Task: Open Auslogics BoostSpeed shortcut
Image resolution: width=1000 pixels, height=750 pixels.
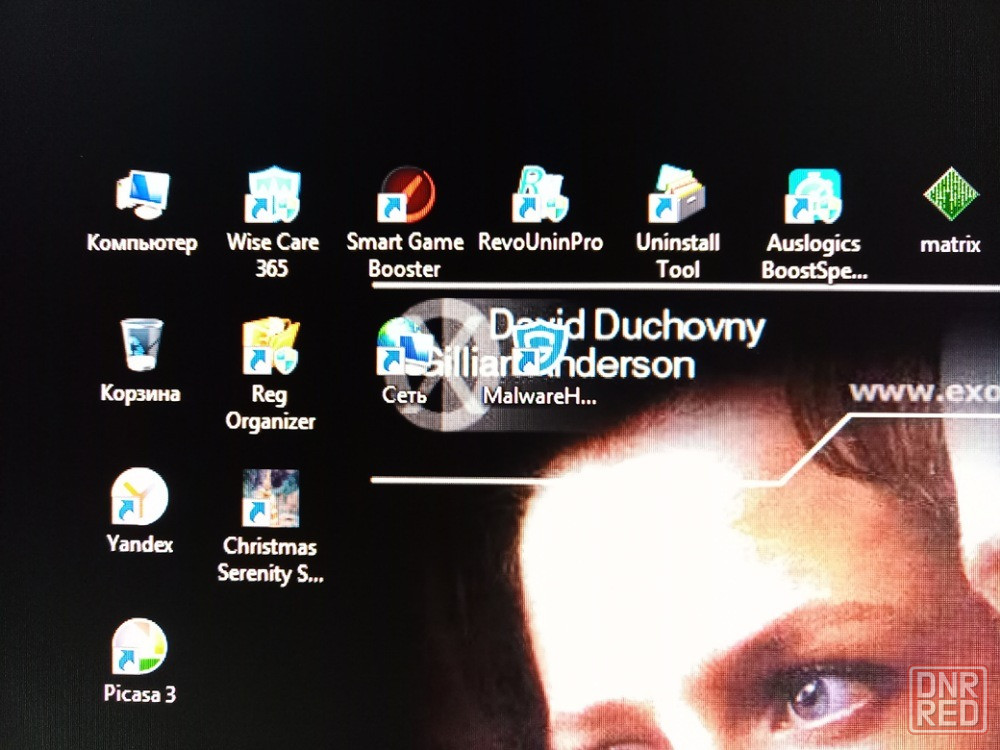Action: point(813,196)
